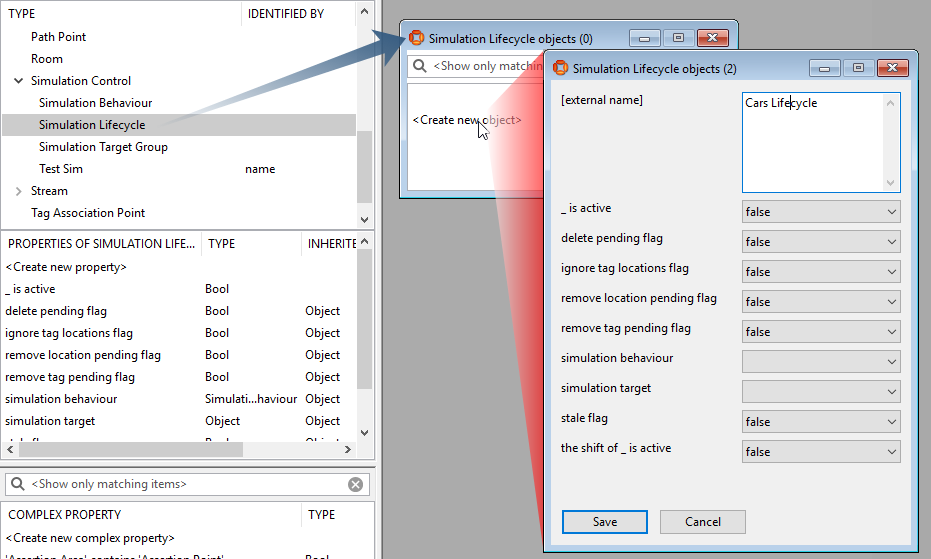Viewport: 931px width, 559px height.
Task: Click the TYPE column header in type list
Action: [x=121, y=14]
